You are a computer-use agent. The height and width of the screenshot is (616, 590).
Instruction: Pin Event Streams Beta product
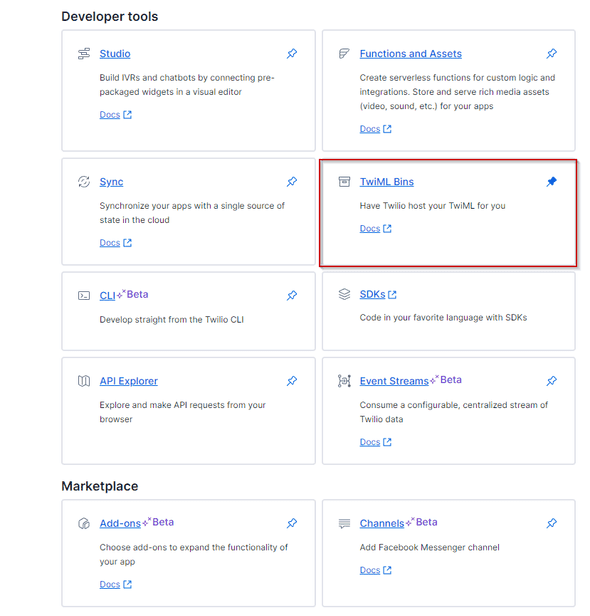552,381
